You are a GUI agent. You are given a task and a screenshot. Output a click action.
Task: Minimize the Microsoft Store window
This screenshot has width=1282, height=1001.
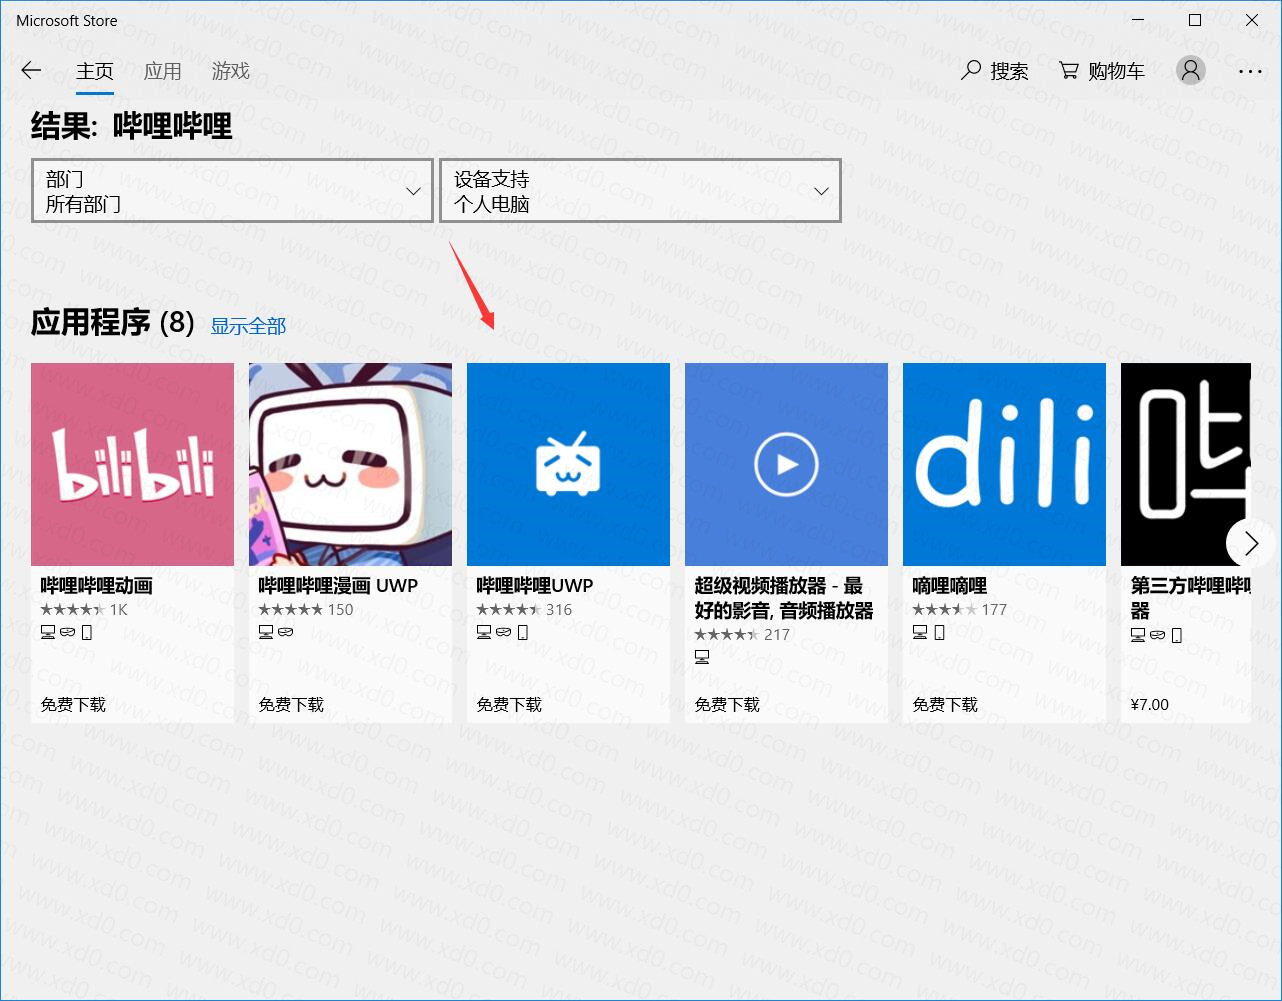(x=1139, y=20)
